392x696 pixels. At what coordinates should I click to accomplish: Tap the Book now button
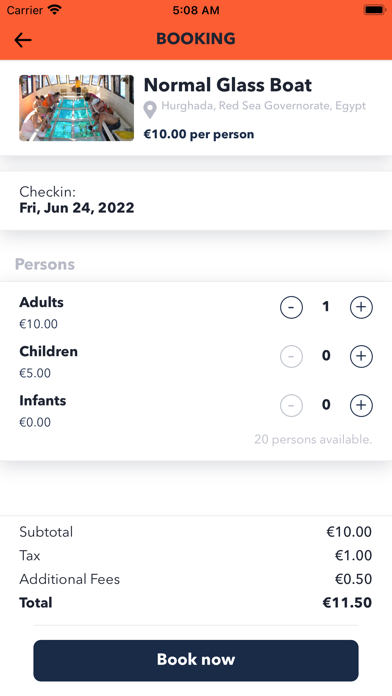click(x=196, y=660)
